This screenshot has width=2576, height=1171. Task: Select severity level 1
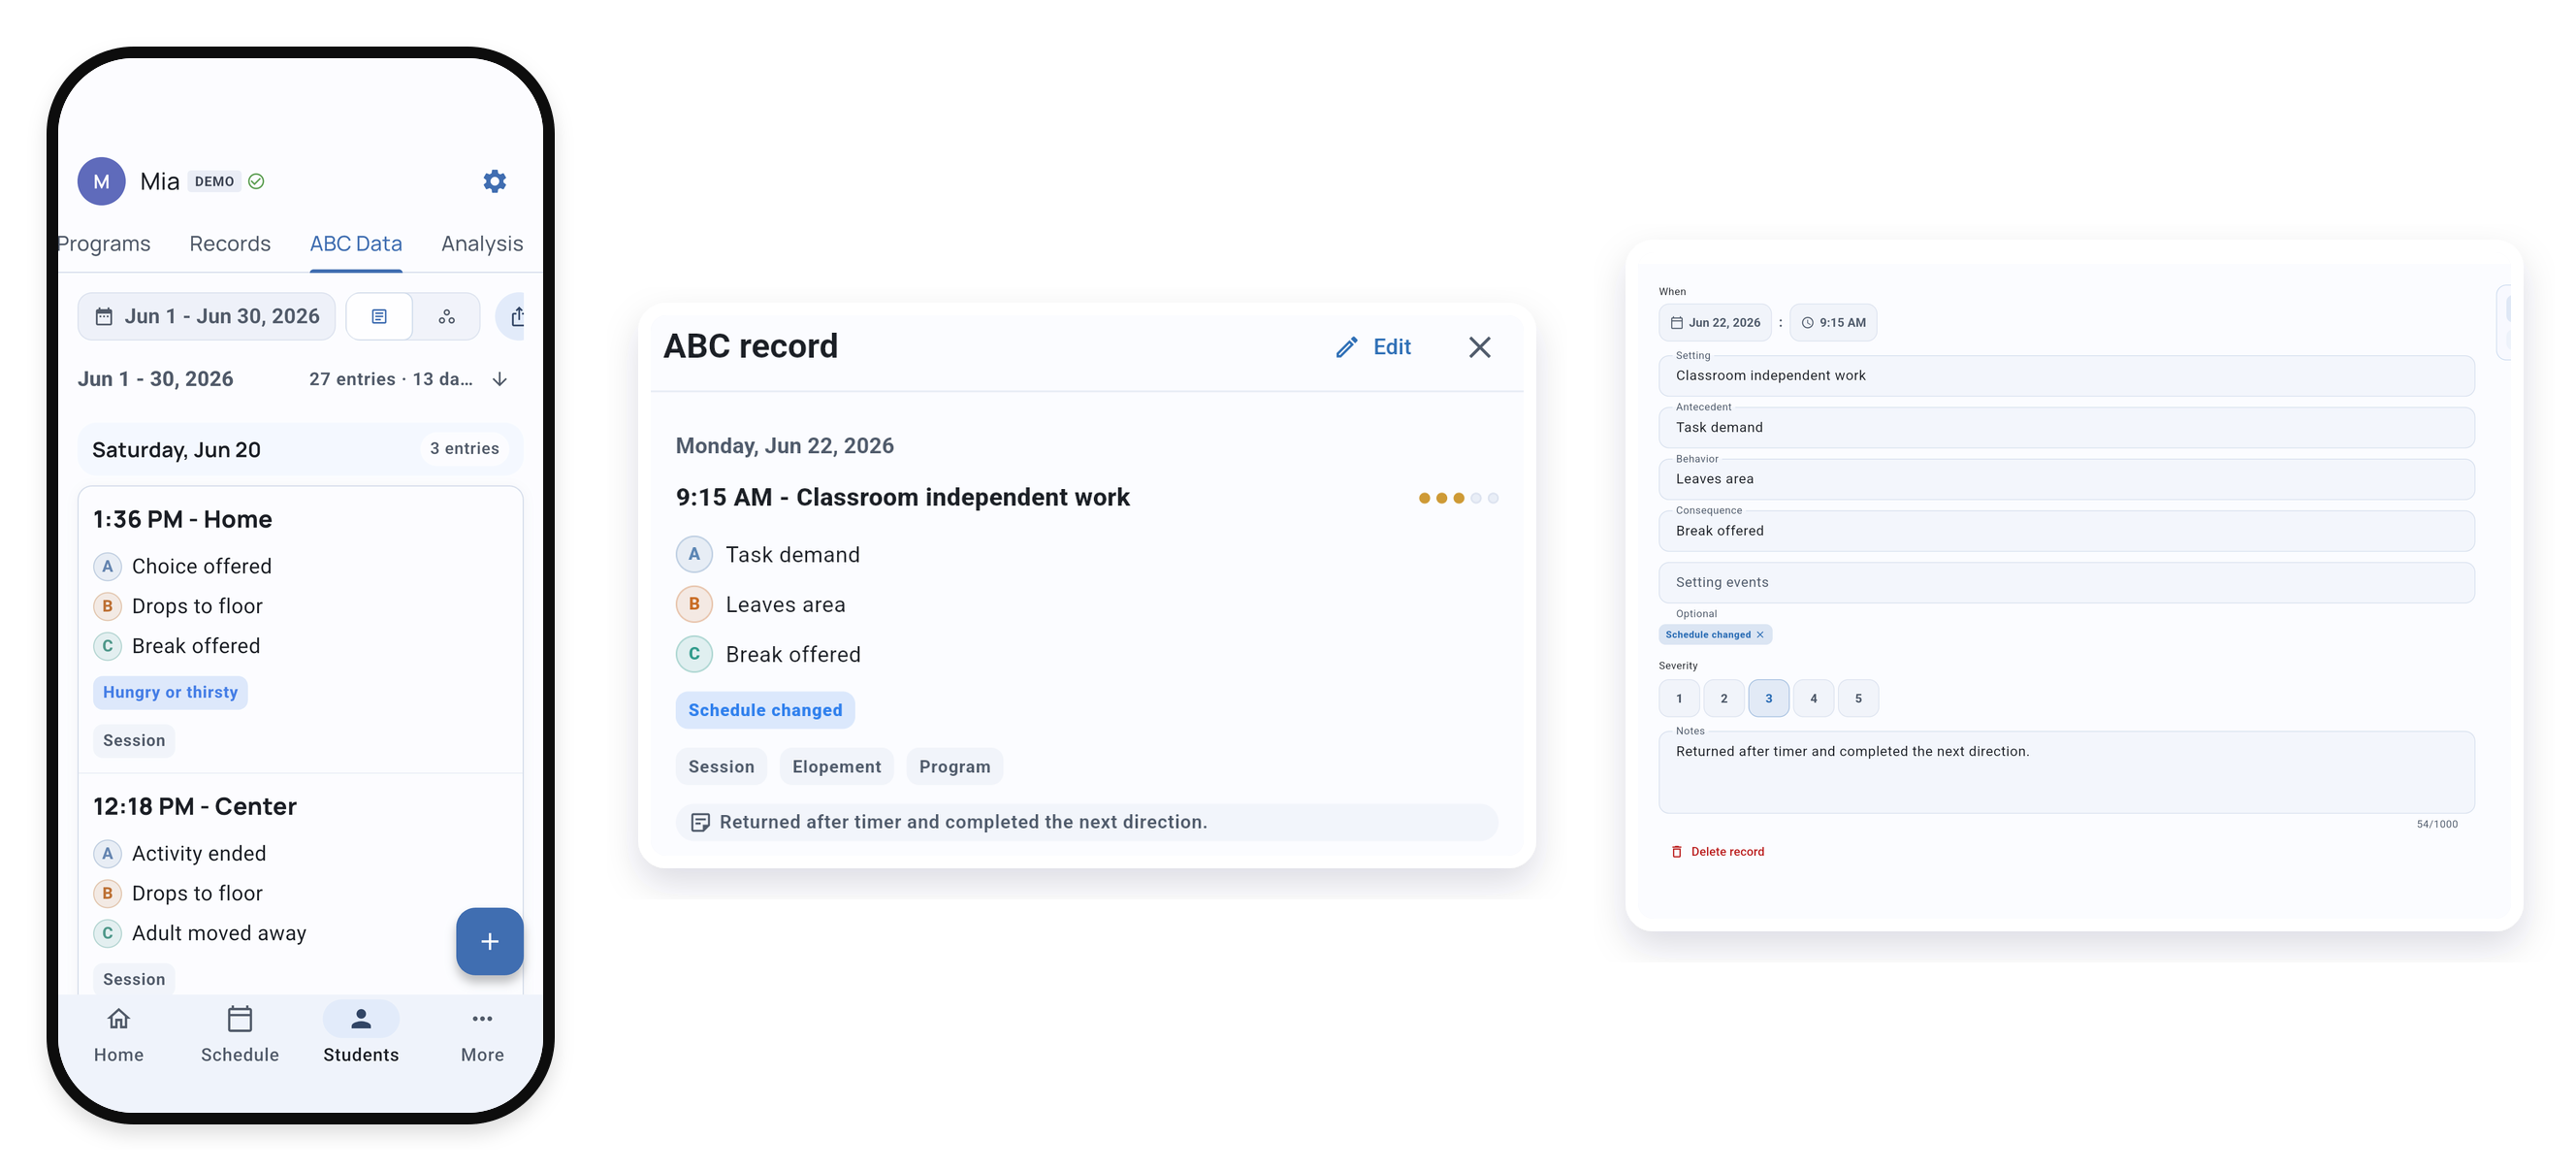tap(1679, 698)
